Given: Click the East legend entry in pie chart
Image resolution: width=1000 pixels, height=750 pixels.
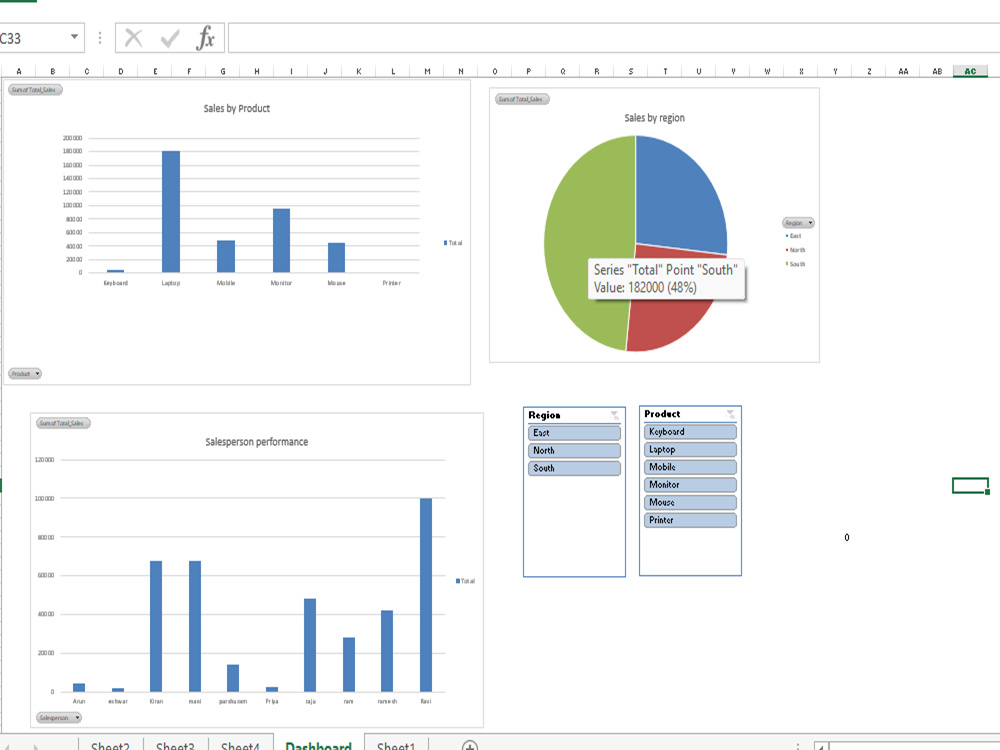Looking at the screenshot, I should click(x=793, y=236).
